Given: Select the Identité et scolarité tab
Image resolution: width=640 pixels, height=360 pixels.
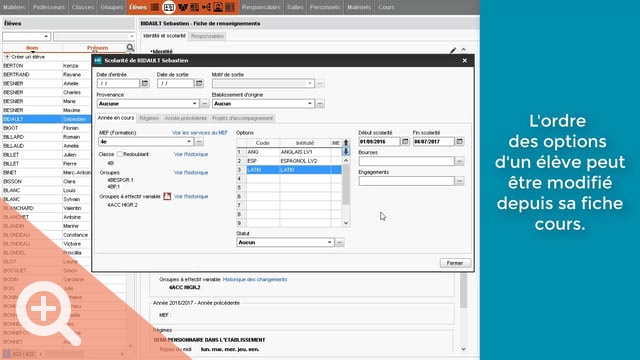Looking at the screenshot, I should coord(164,36).
